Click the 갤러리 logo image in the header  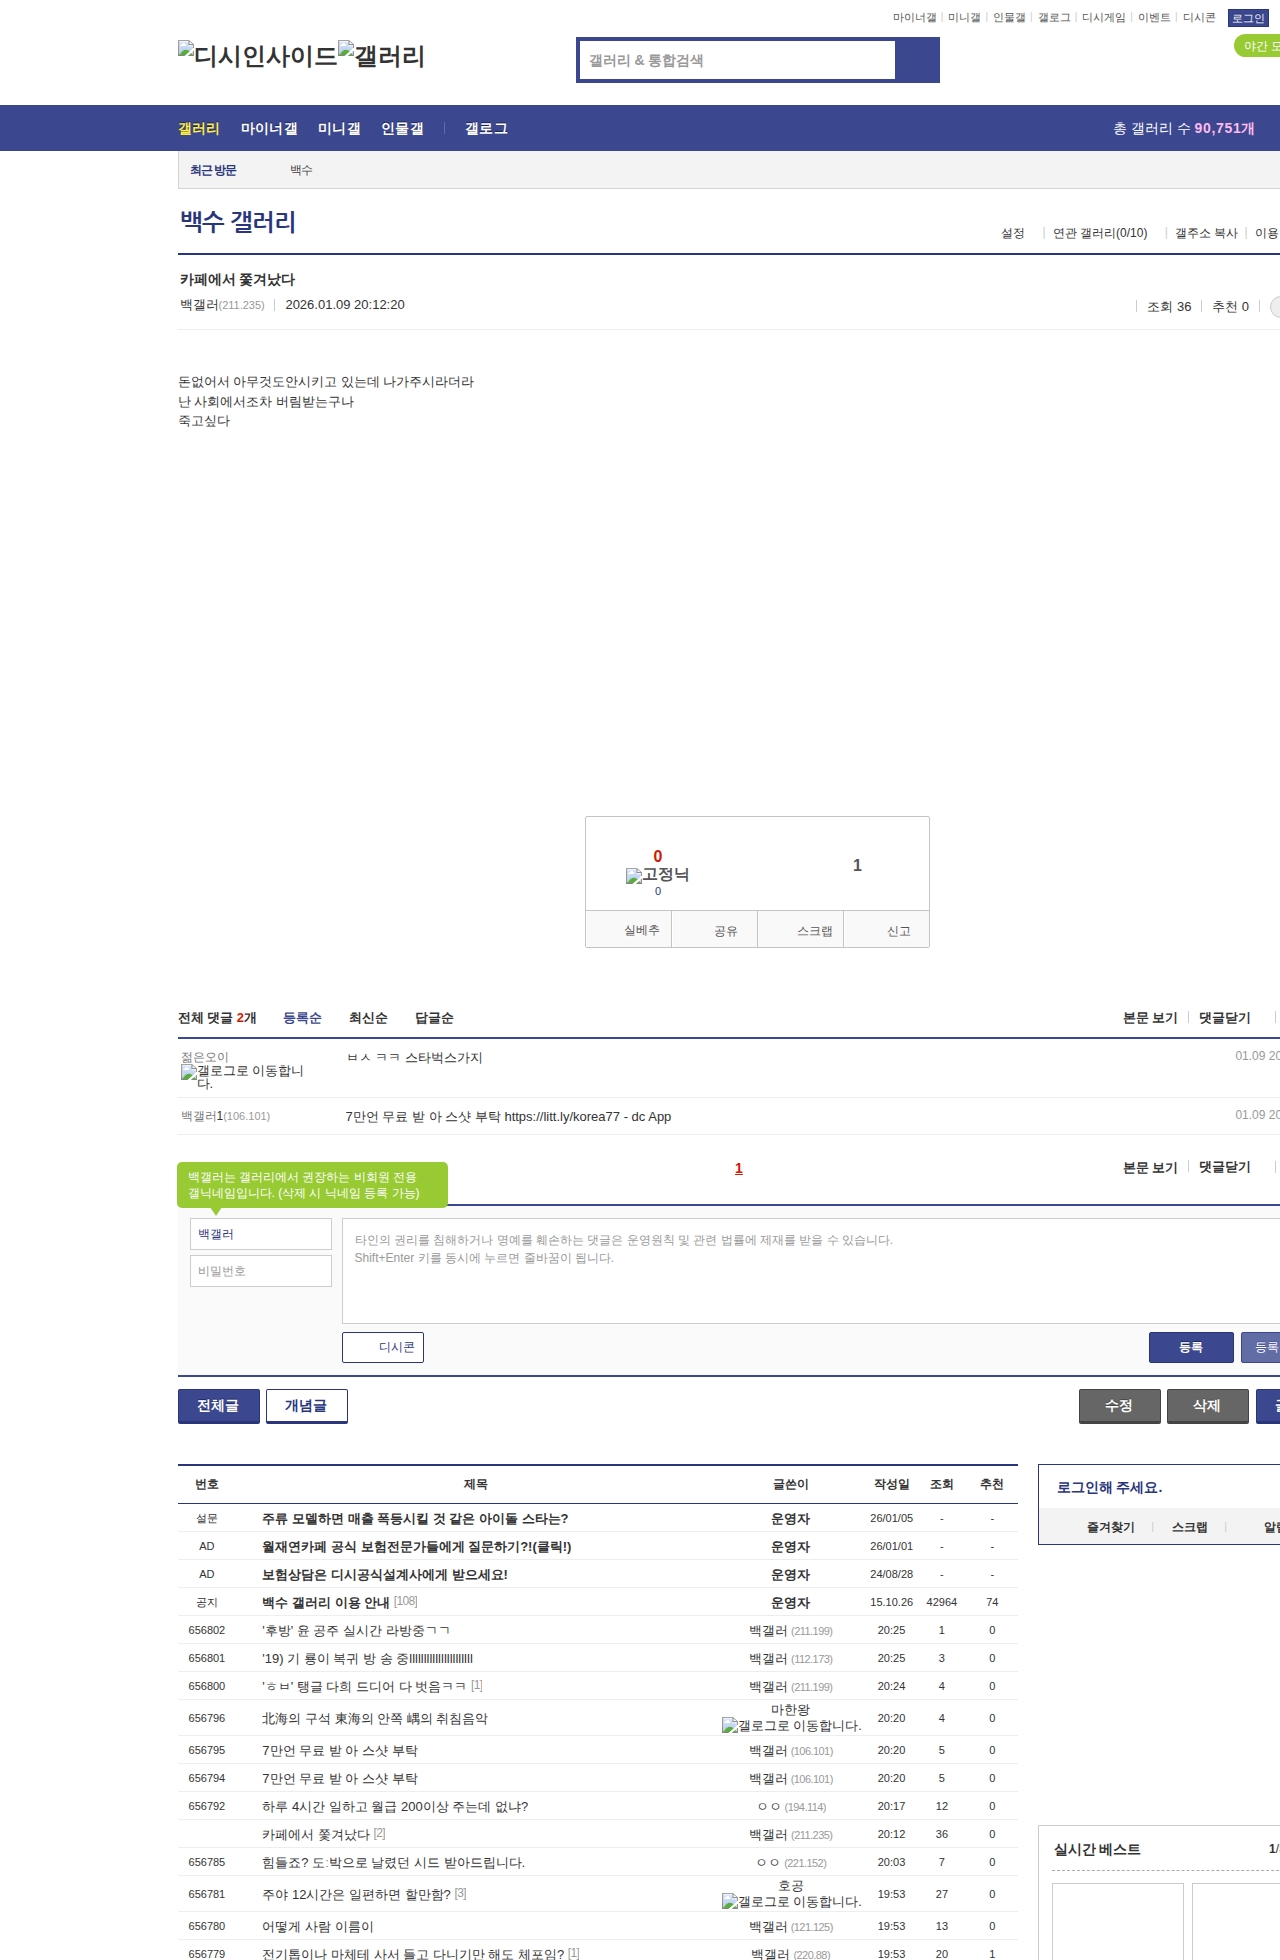pos(381,56)
